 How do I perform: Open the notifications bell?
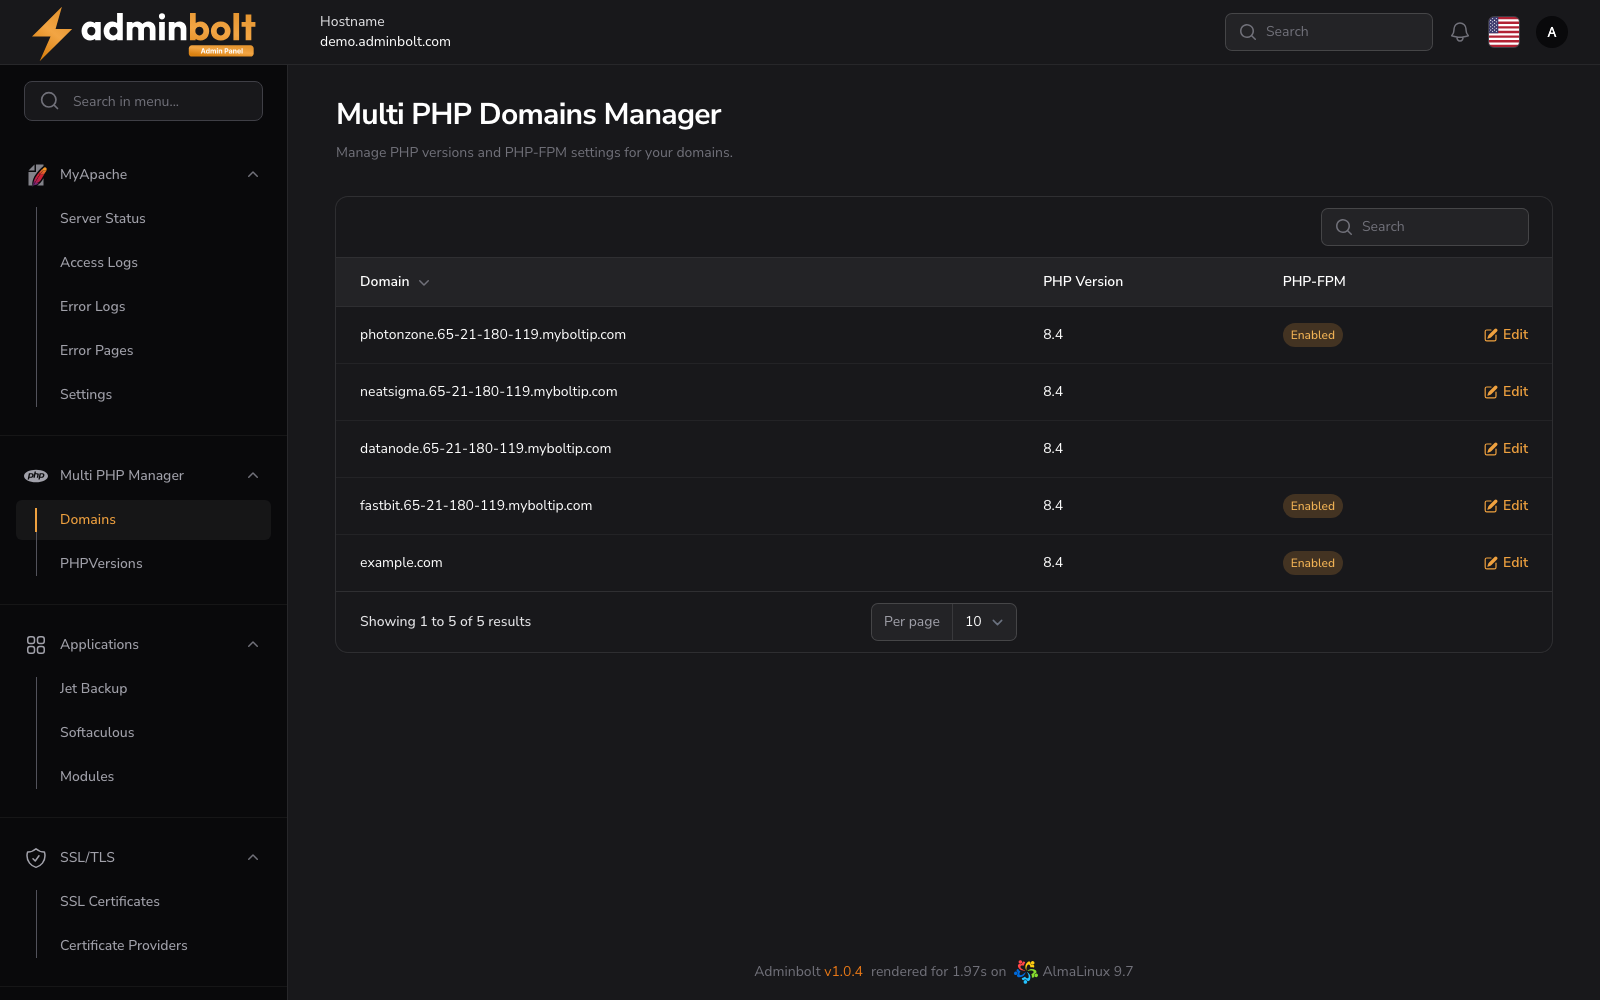tap(1460, 32)
